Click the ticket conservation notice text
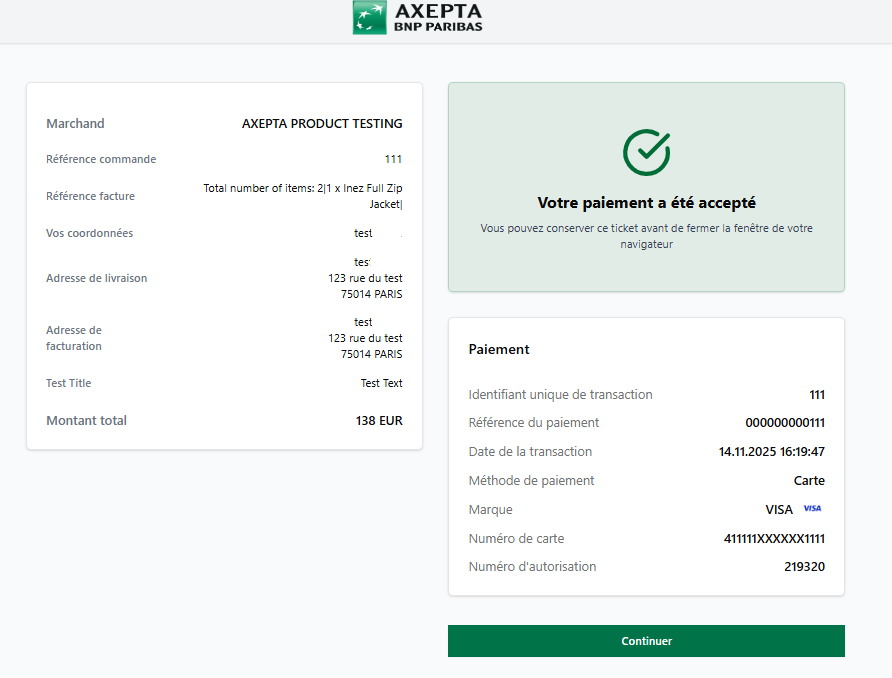The image size is (892, 678). (x=646, y=236)
